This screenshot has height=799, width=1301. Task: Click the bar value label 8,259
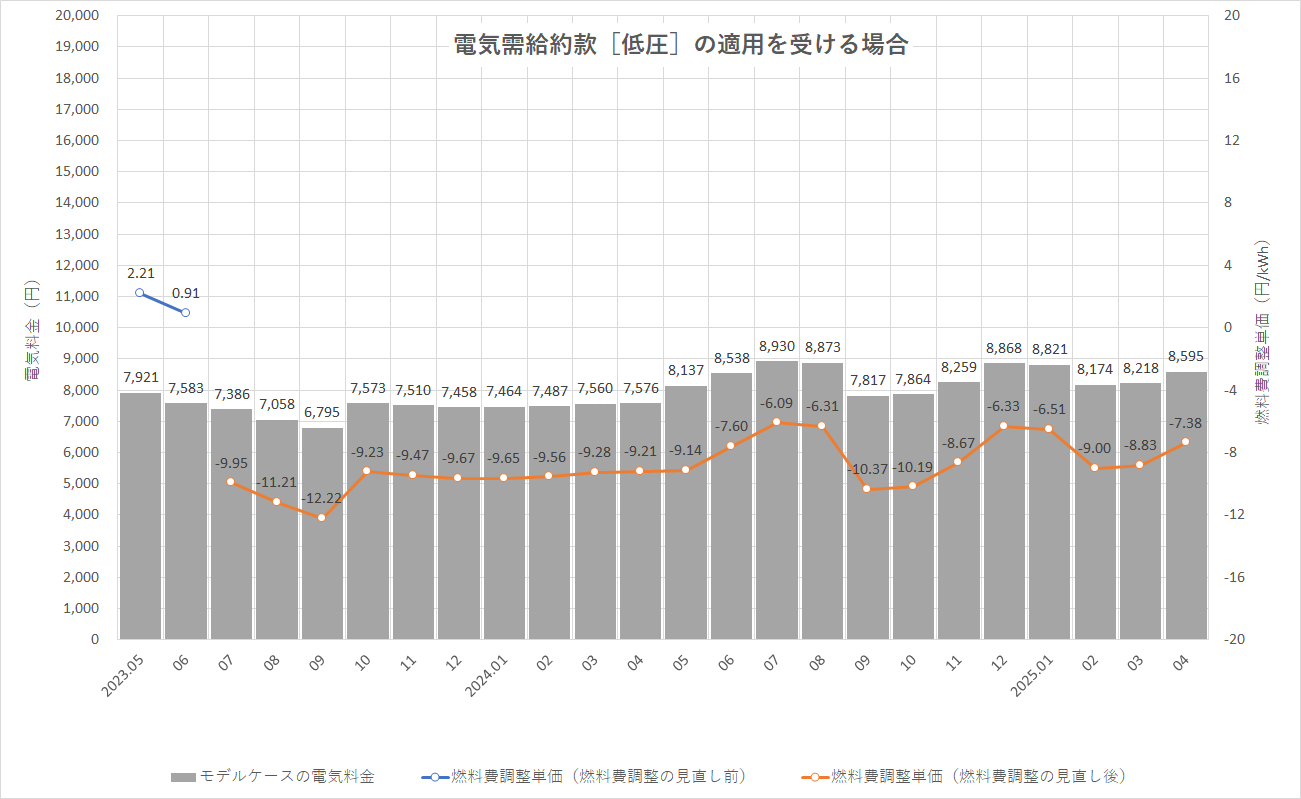tap(959, 366)
